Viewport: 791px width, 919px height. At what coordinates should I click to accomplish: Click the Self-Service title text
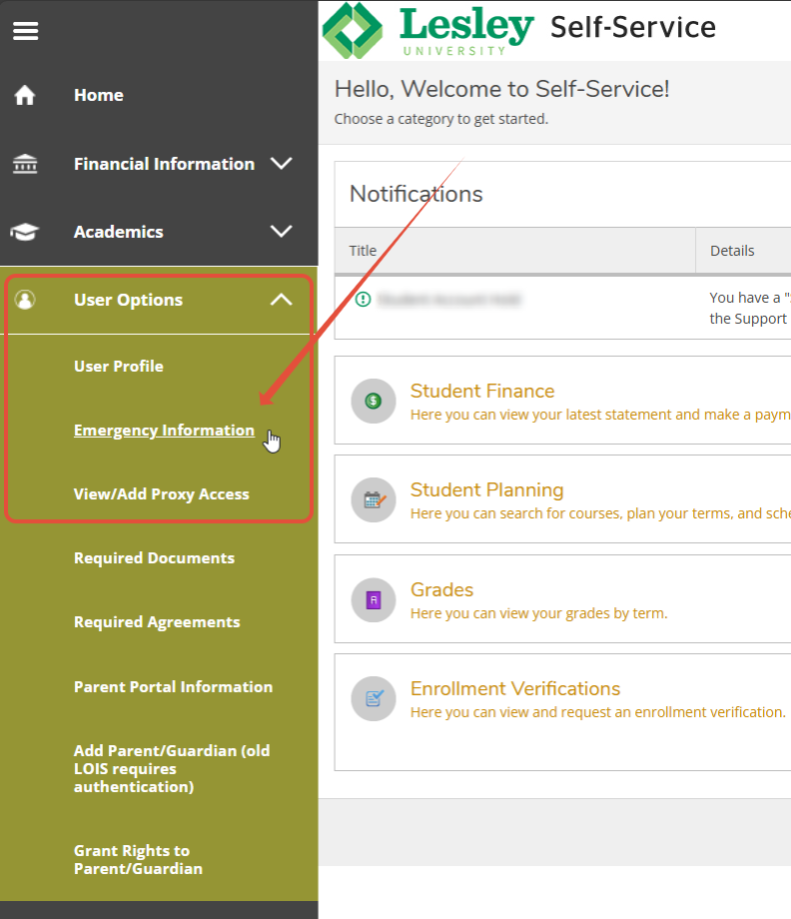(633, 27)
